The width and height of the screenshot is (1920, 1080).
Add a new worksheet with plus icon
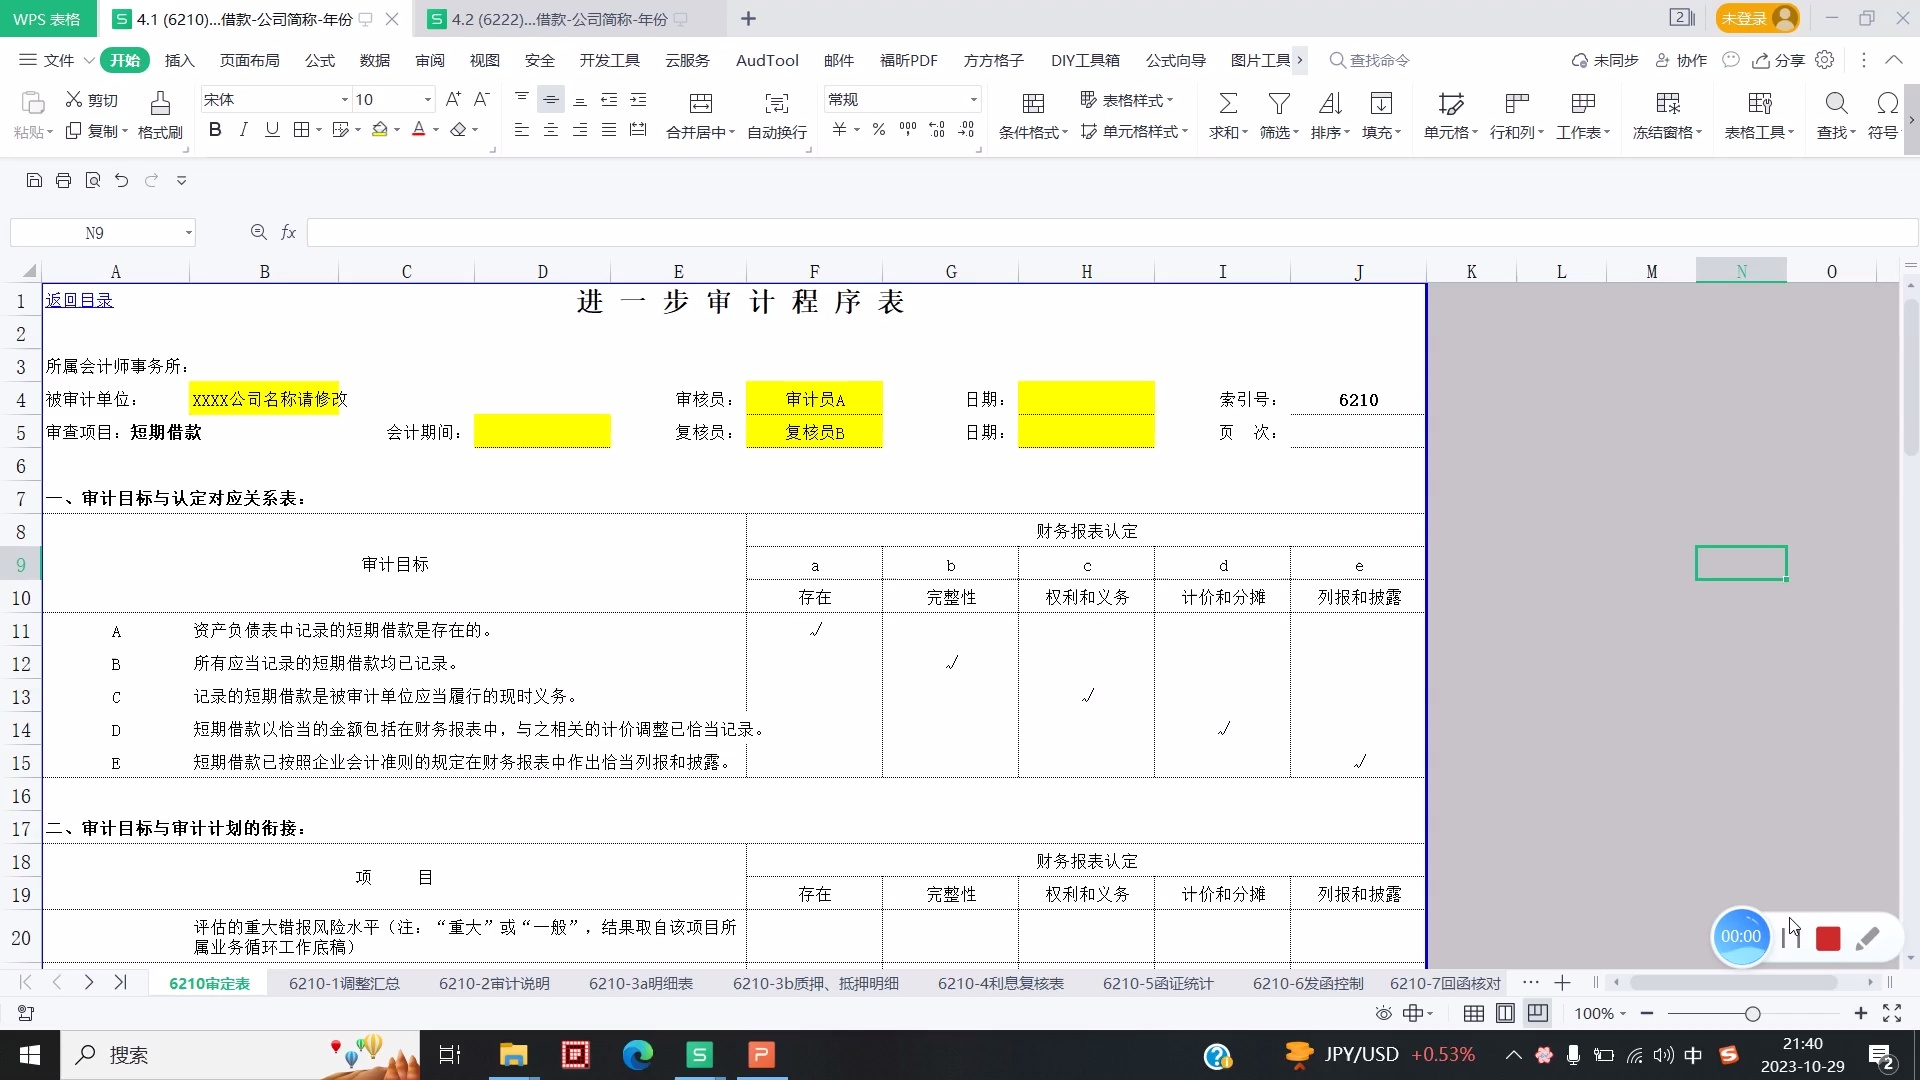pos(1562,983)
